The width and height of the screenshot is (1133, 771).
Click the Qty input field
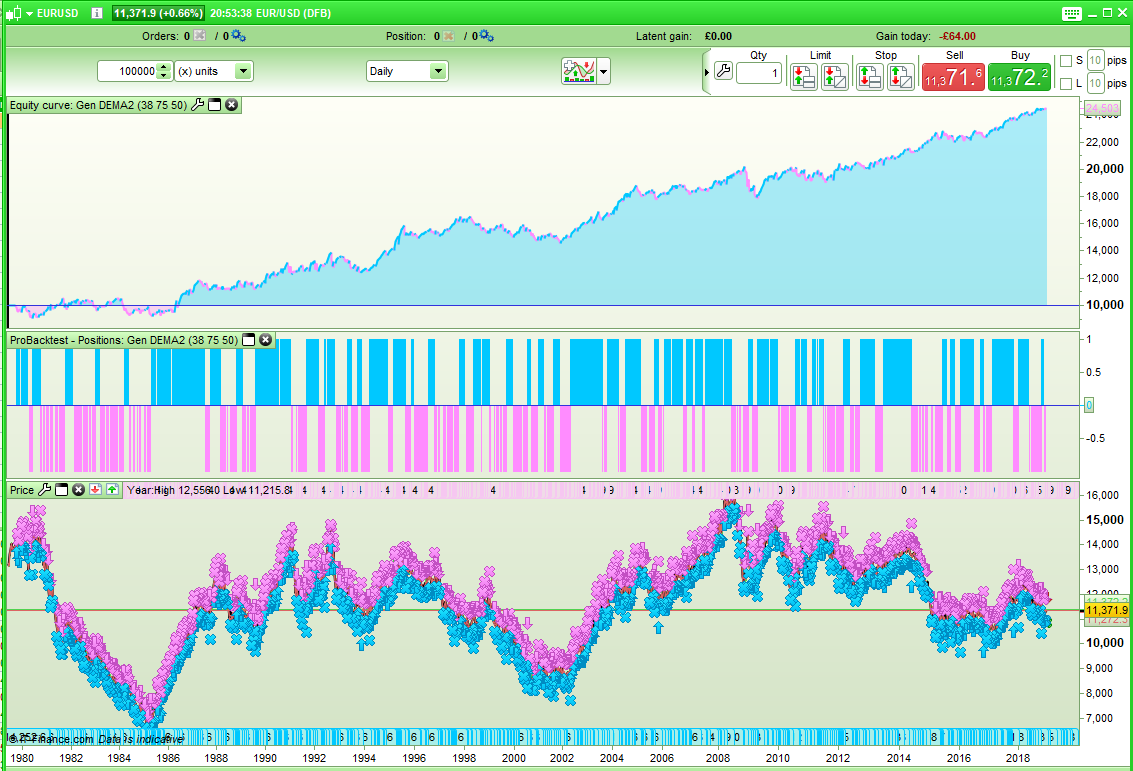click(x=759, y=73)
